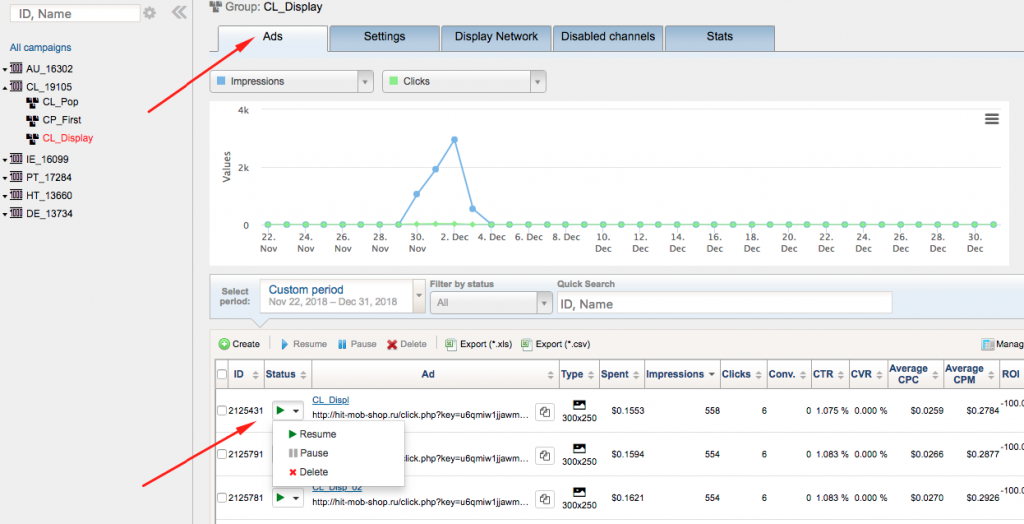Click the gear icon beside the search box
Viewport: 1024px width, 524px height.
coord(150,13)
